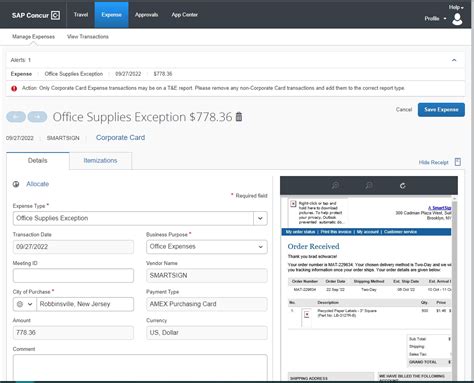Click the red alert exclamation icon
The width and height of the screenshot is (474, 383).
click(x=14, y=88)
